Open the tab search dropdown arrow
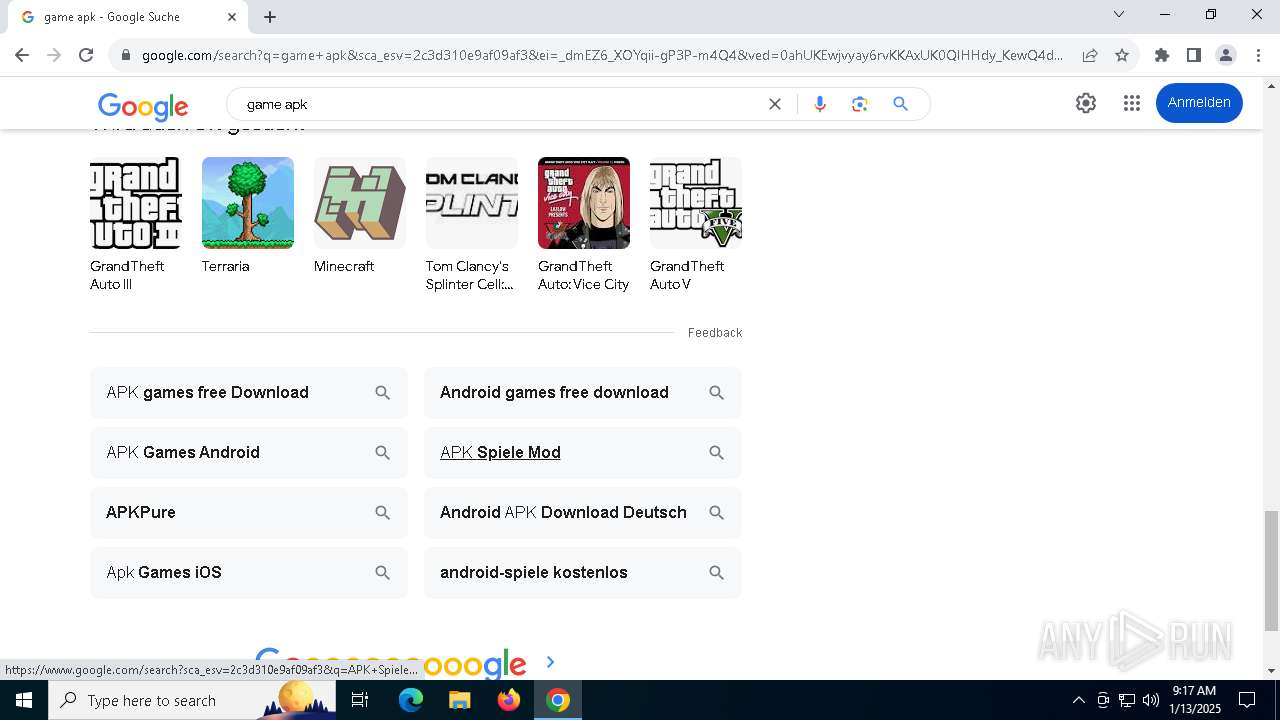This screenshot has height=720, width=1280. [x=1119, y=15]
